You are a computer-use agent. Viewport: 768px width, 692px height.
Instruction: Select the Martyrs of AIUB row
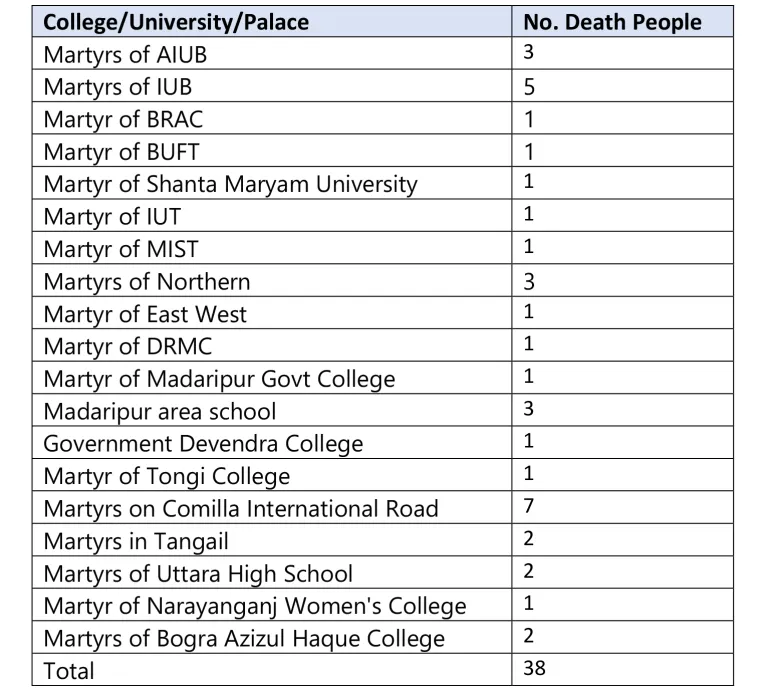tap(383, 53)
